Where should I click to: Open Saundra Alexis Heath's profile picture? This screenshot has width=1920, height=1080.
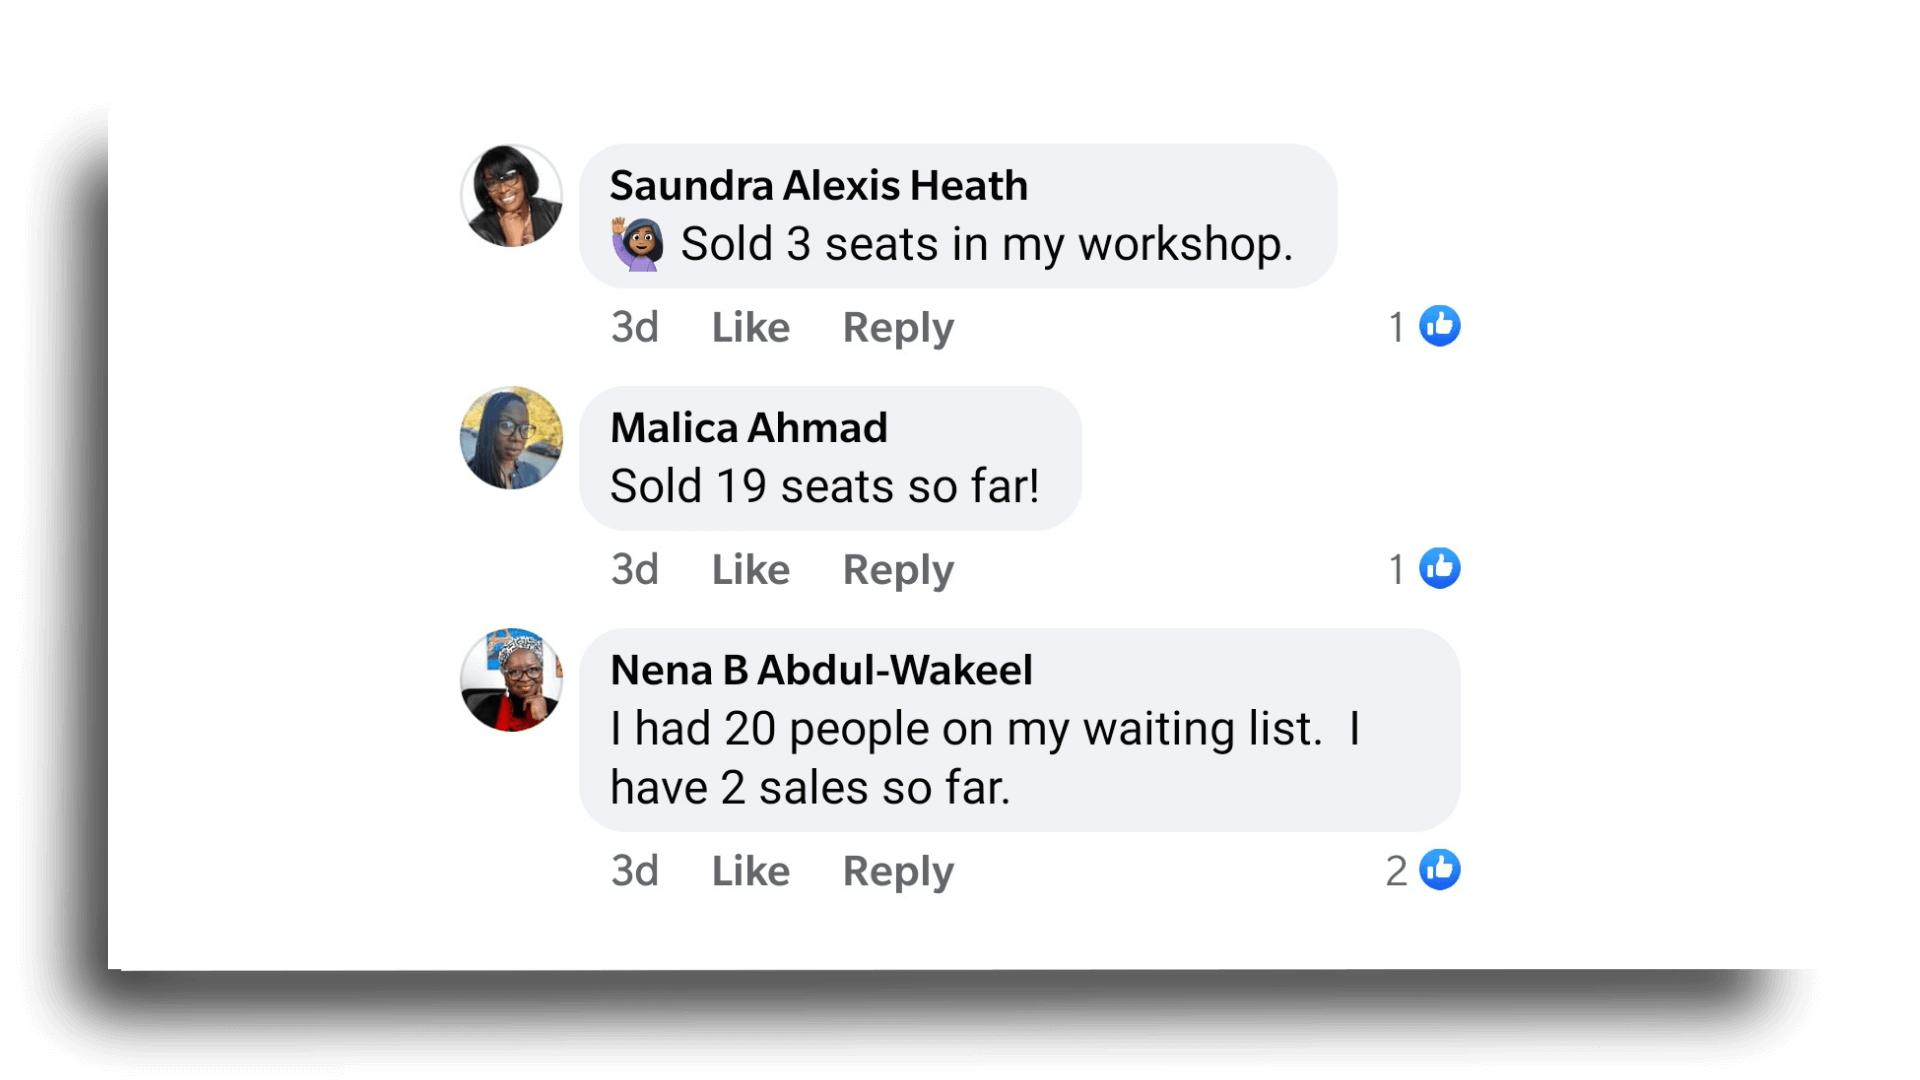pos(511,196)
